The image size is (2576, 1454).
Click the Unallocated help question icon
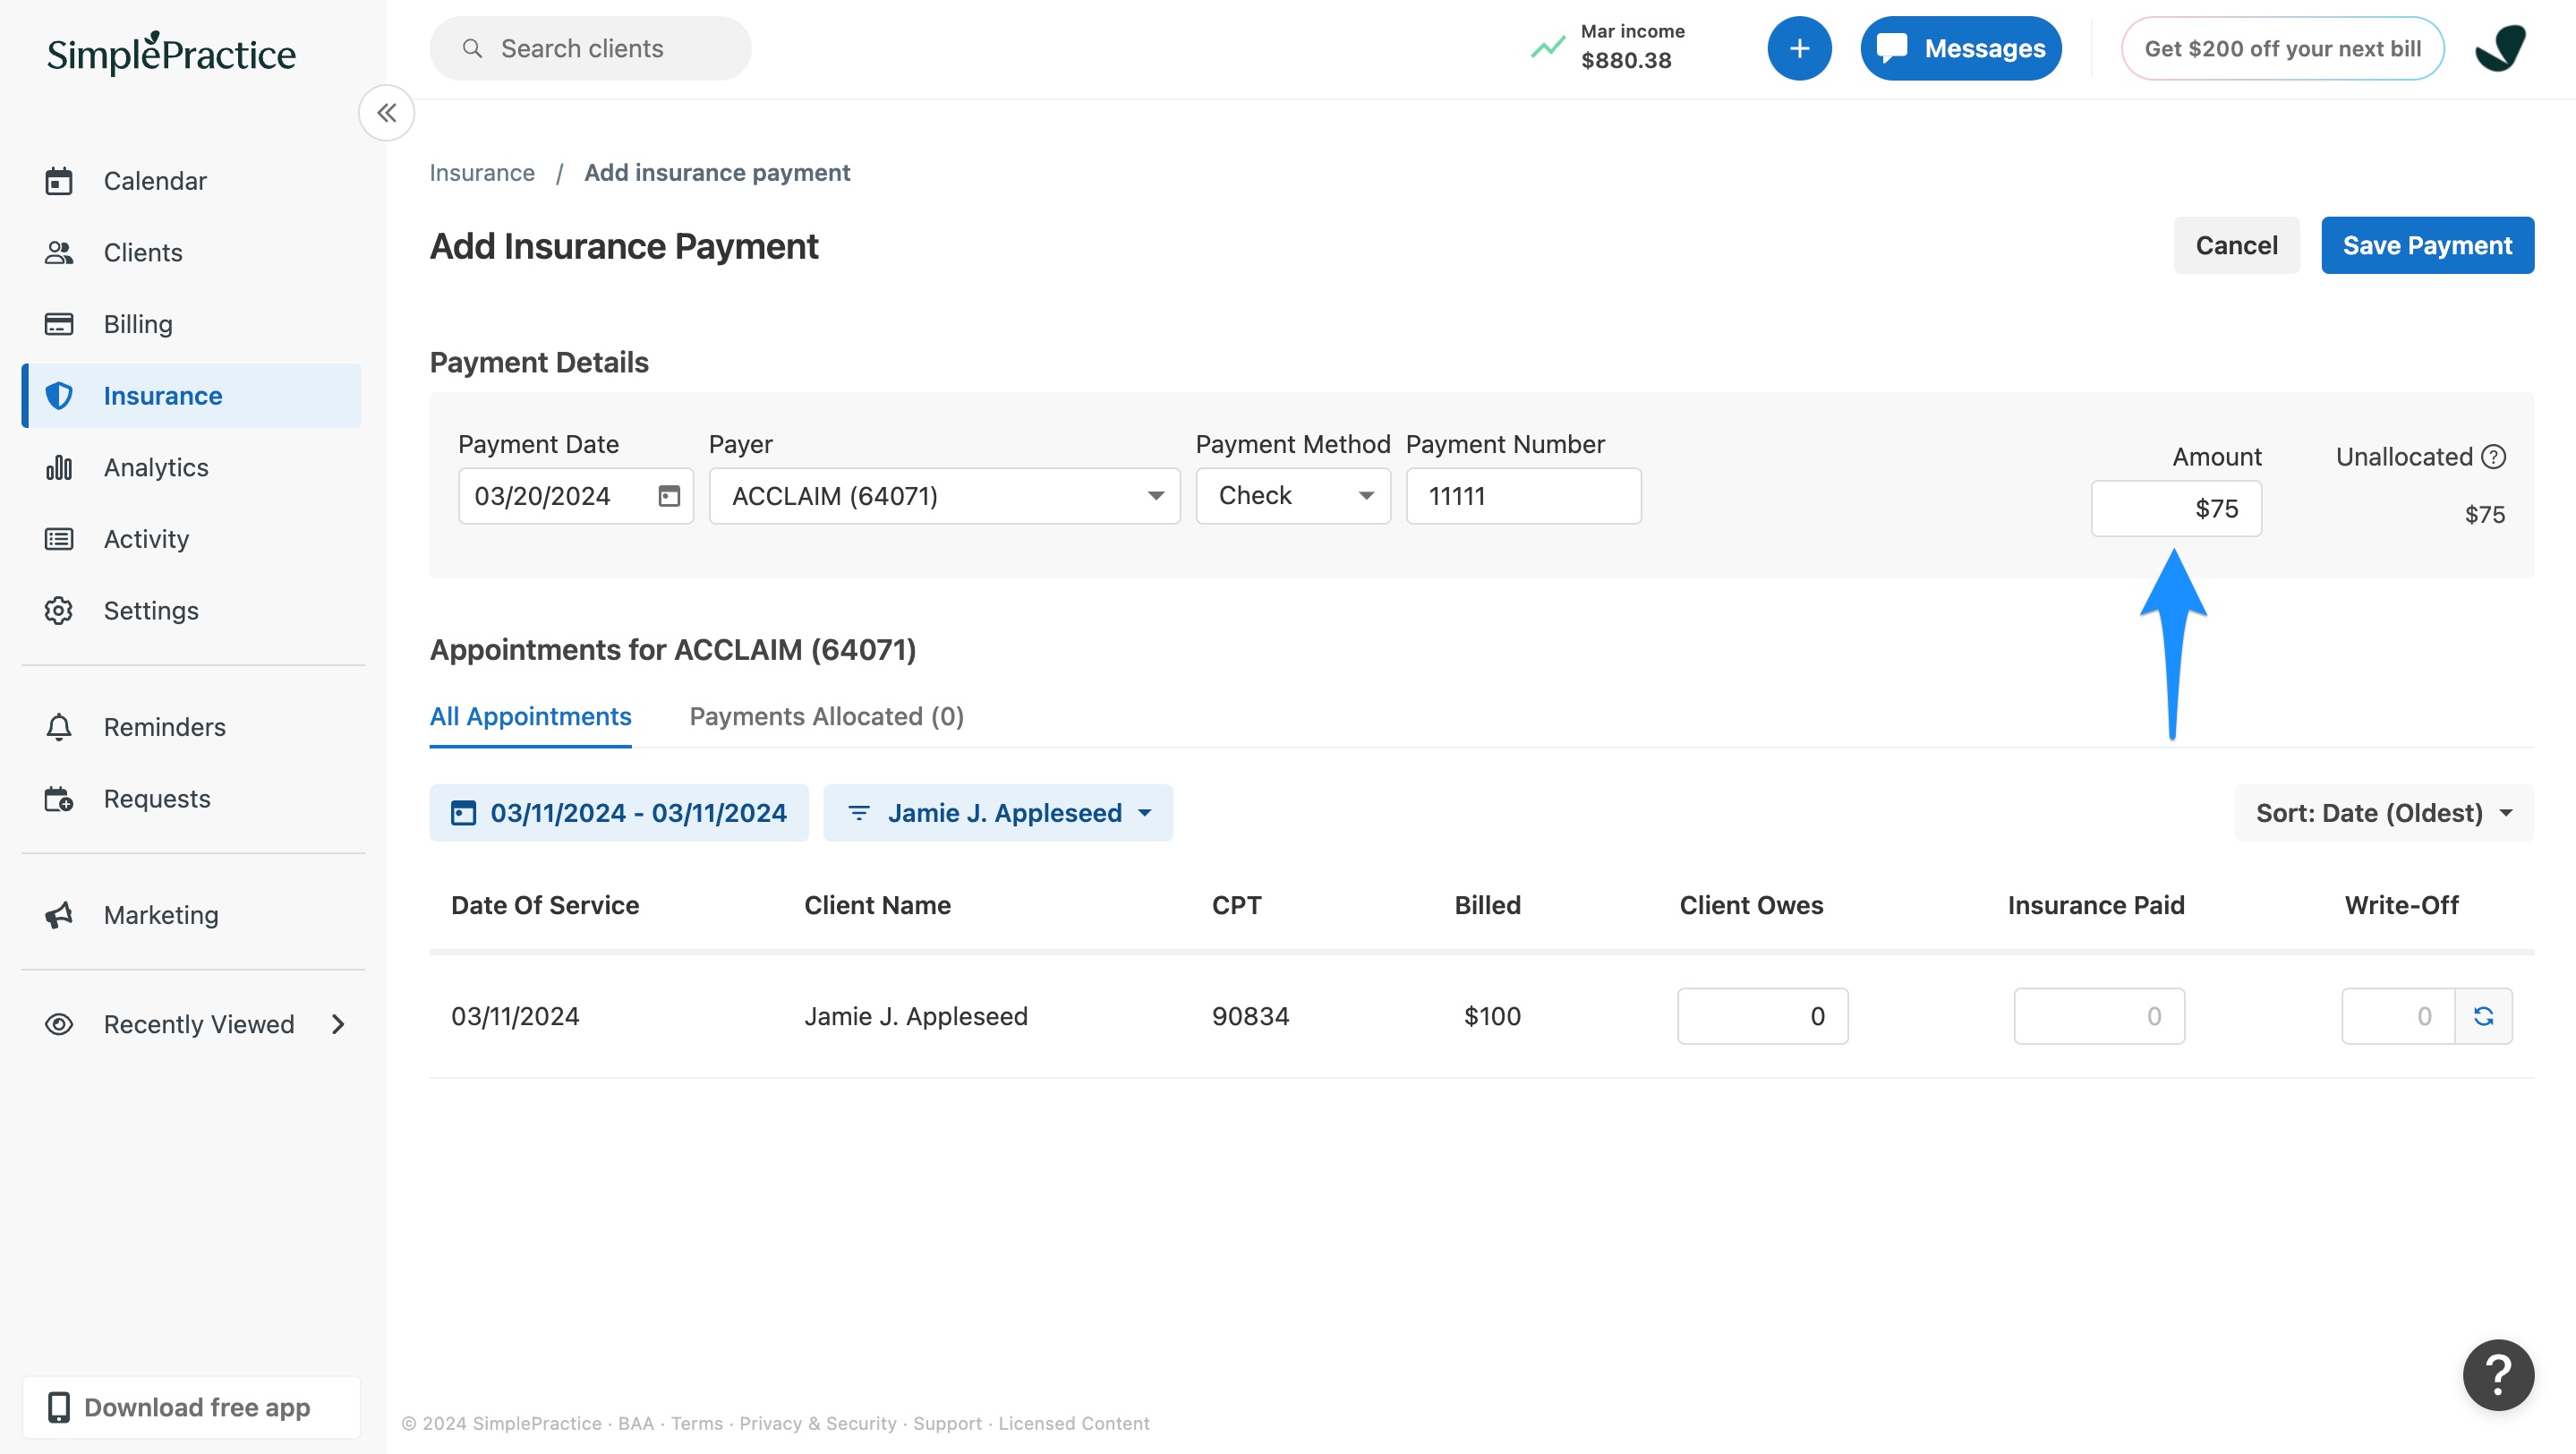[2494, 457]
